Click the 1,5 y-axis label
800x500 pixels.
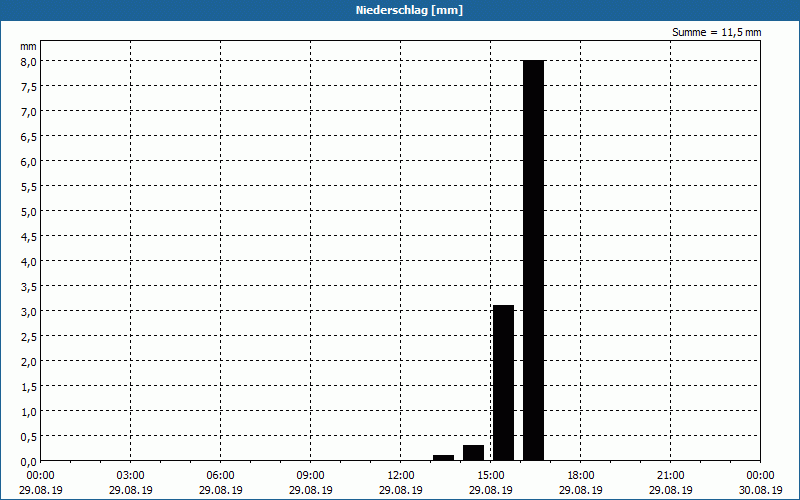pos(29,386)
